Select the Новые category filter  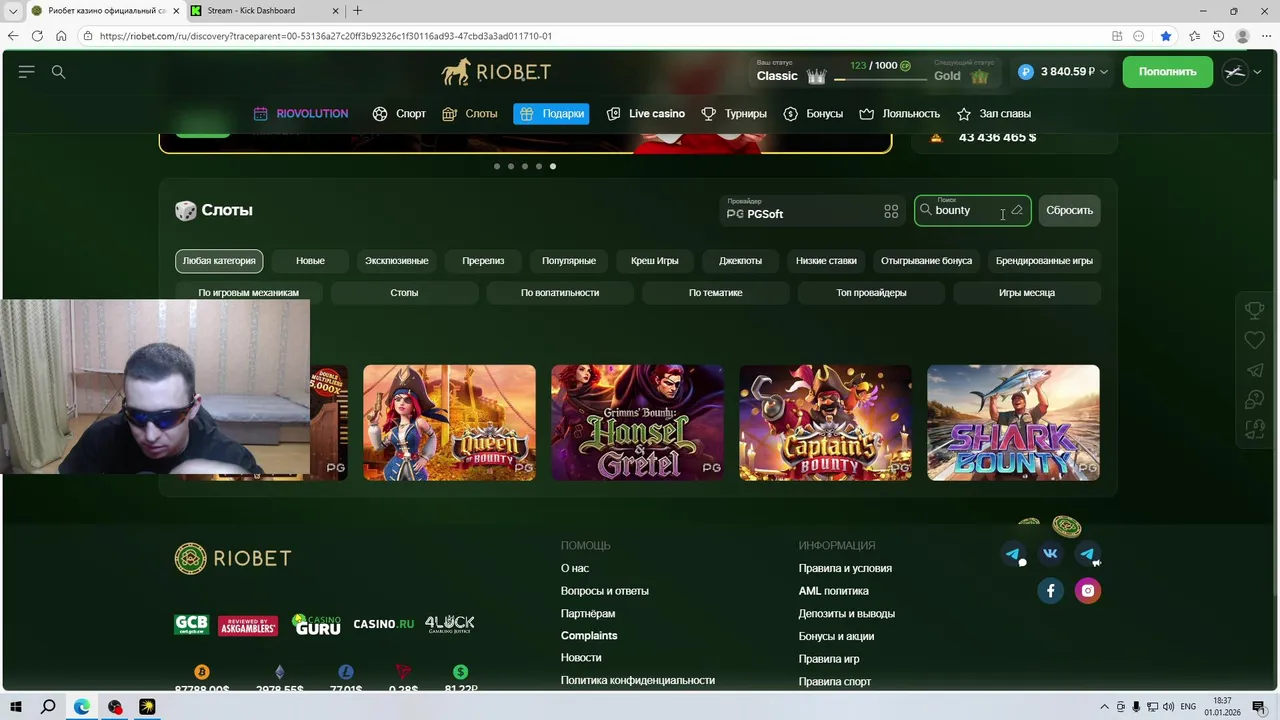[x=310, y=261]
